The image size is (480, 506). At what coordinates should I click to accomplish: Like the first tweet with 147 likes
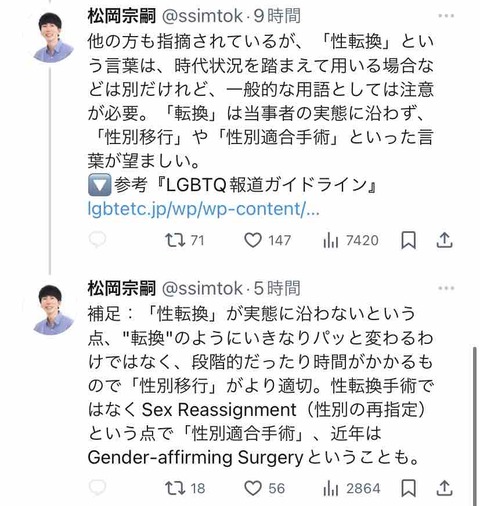268,240
